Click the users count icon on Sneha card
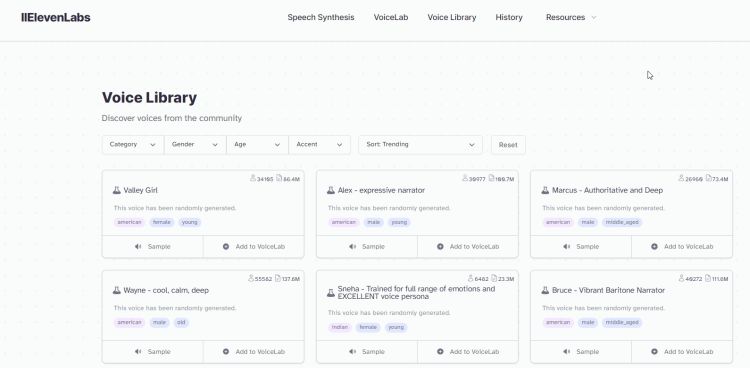The image size is (750, 368). coord(471,279)
